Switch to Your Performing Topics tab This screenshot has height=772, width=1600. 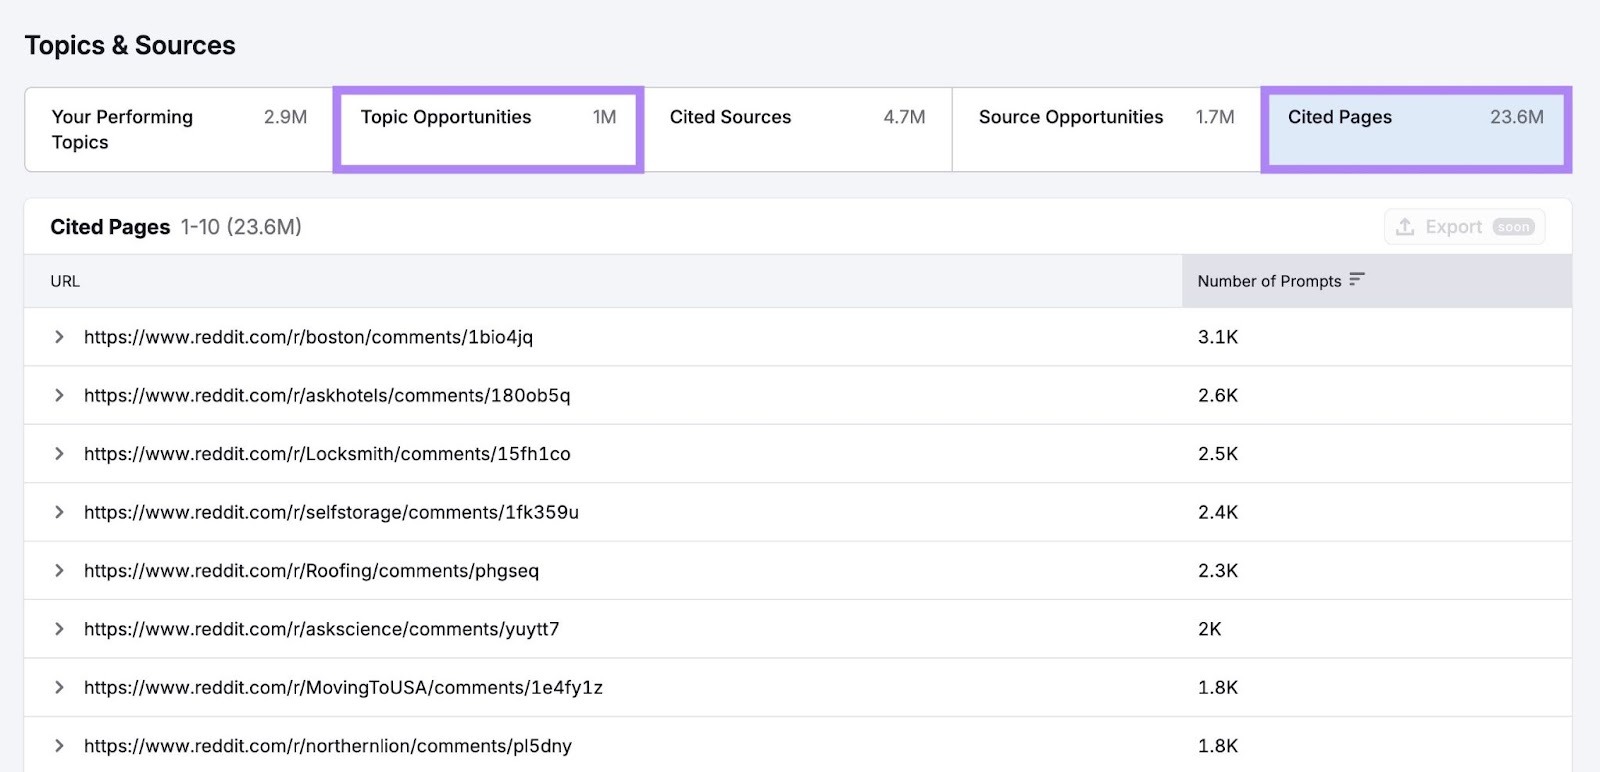[178, 130]
